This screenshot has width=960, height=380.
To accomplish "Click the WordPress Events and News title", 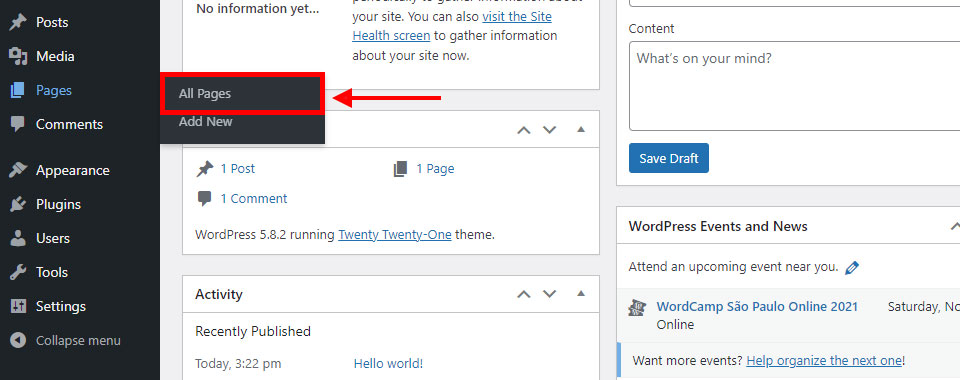I will (x=718, y=226).
